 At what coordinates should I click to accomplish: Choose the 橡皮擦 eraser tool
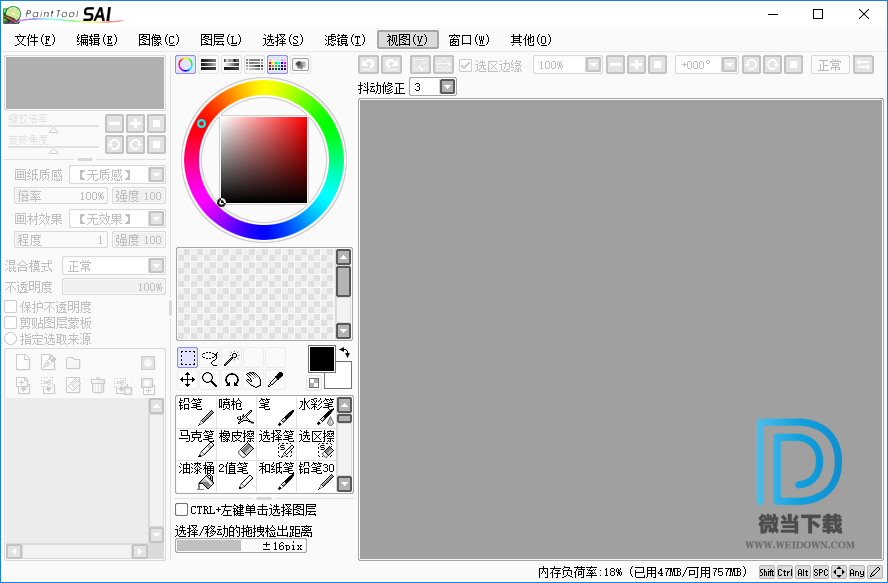click(236, 444)
